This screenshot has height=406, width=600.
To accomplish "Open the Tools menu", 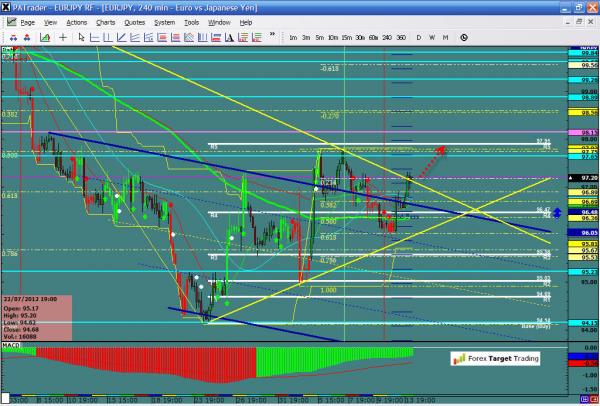I will 191,22.
